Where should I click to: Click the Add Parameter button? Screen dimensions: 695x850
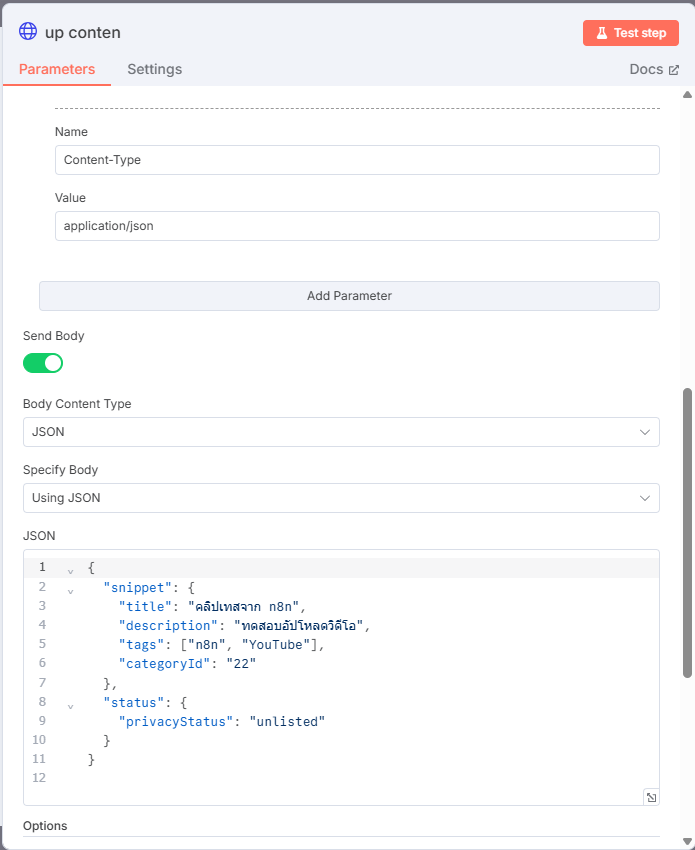pos(349,296)
